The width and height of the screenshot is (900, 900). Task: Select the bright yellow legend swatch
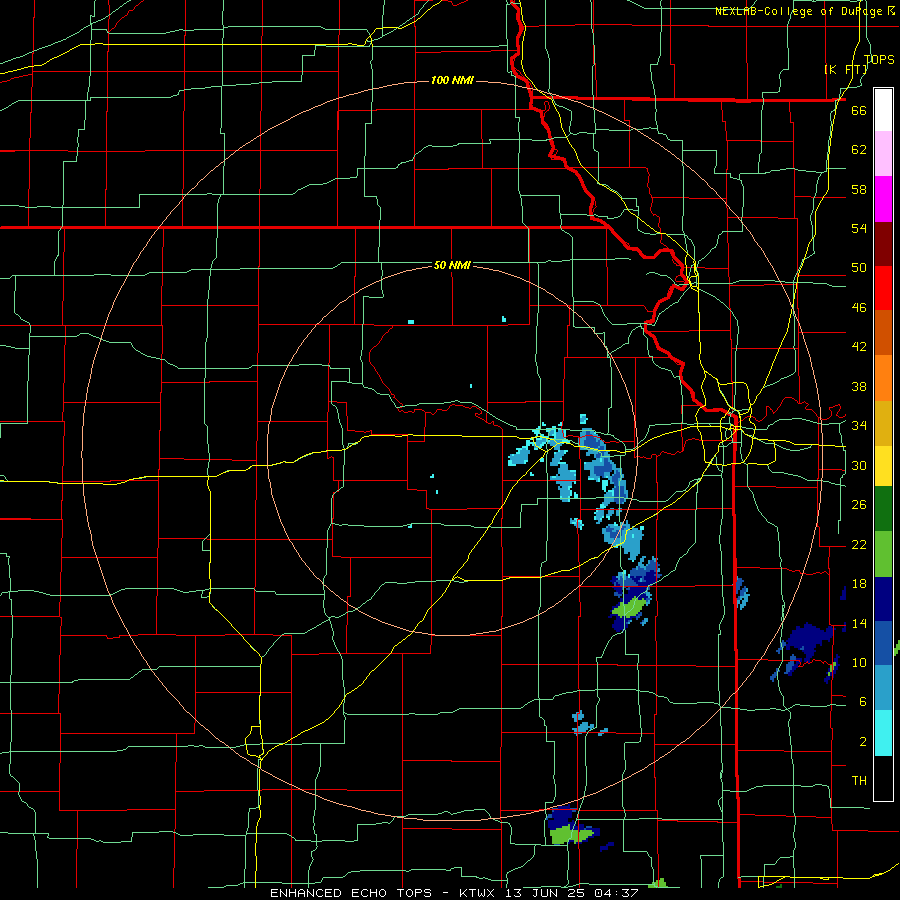click(883, 465)
